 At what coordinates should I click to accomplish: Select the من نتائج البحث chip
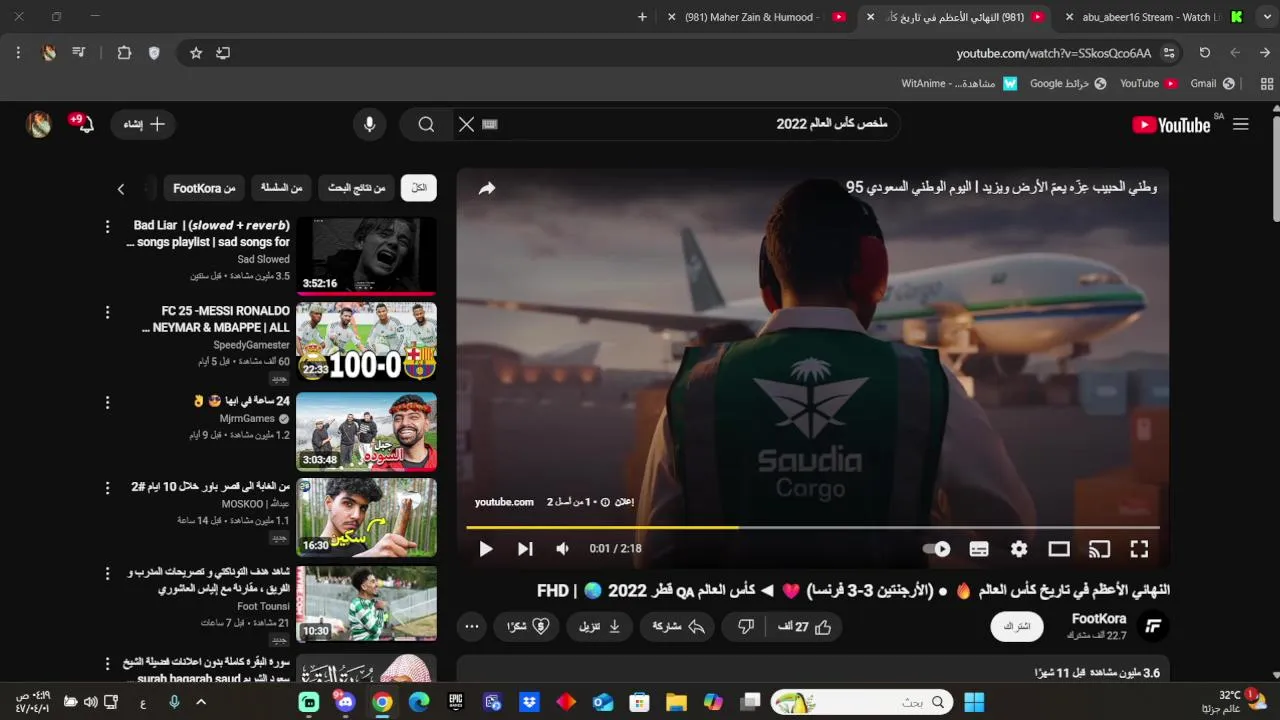357,188
